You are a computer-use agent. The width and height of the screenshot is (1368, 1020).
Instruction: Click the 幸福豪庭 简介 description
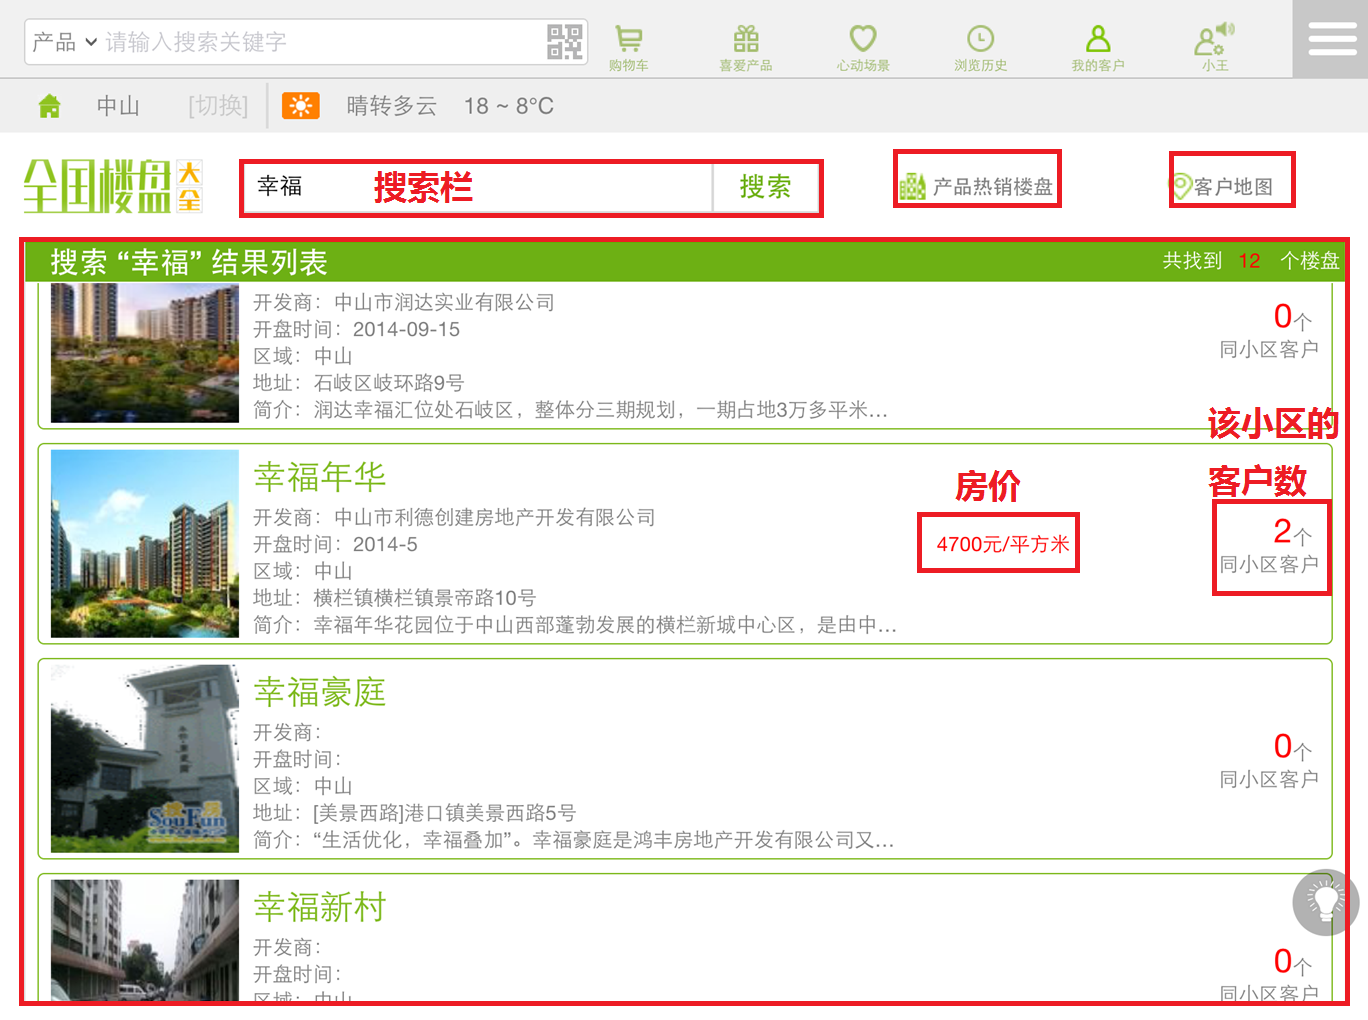point(574,840)
